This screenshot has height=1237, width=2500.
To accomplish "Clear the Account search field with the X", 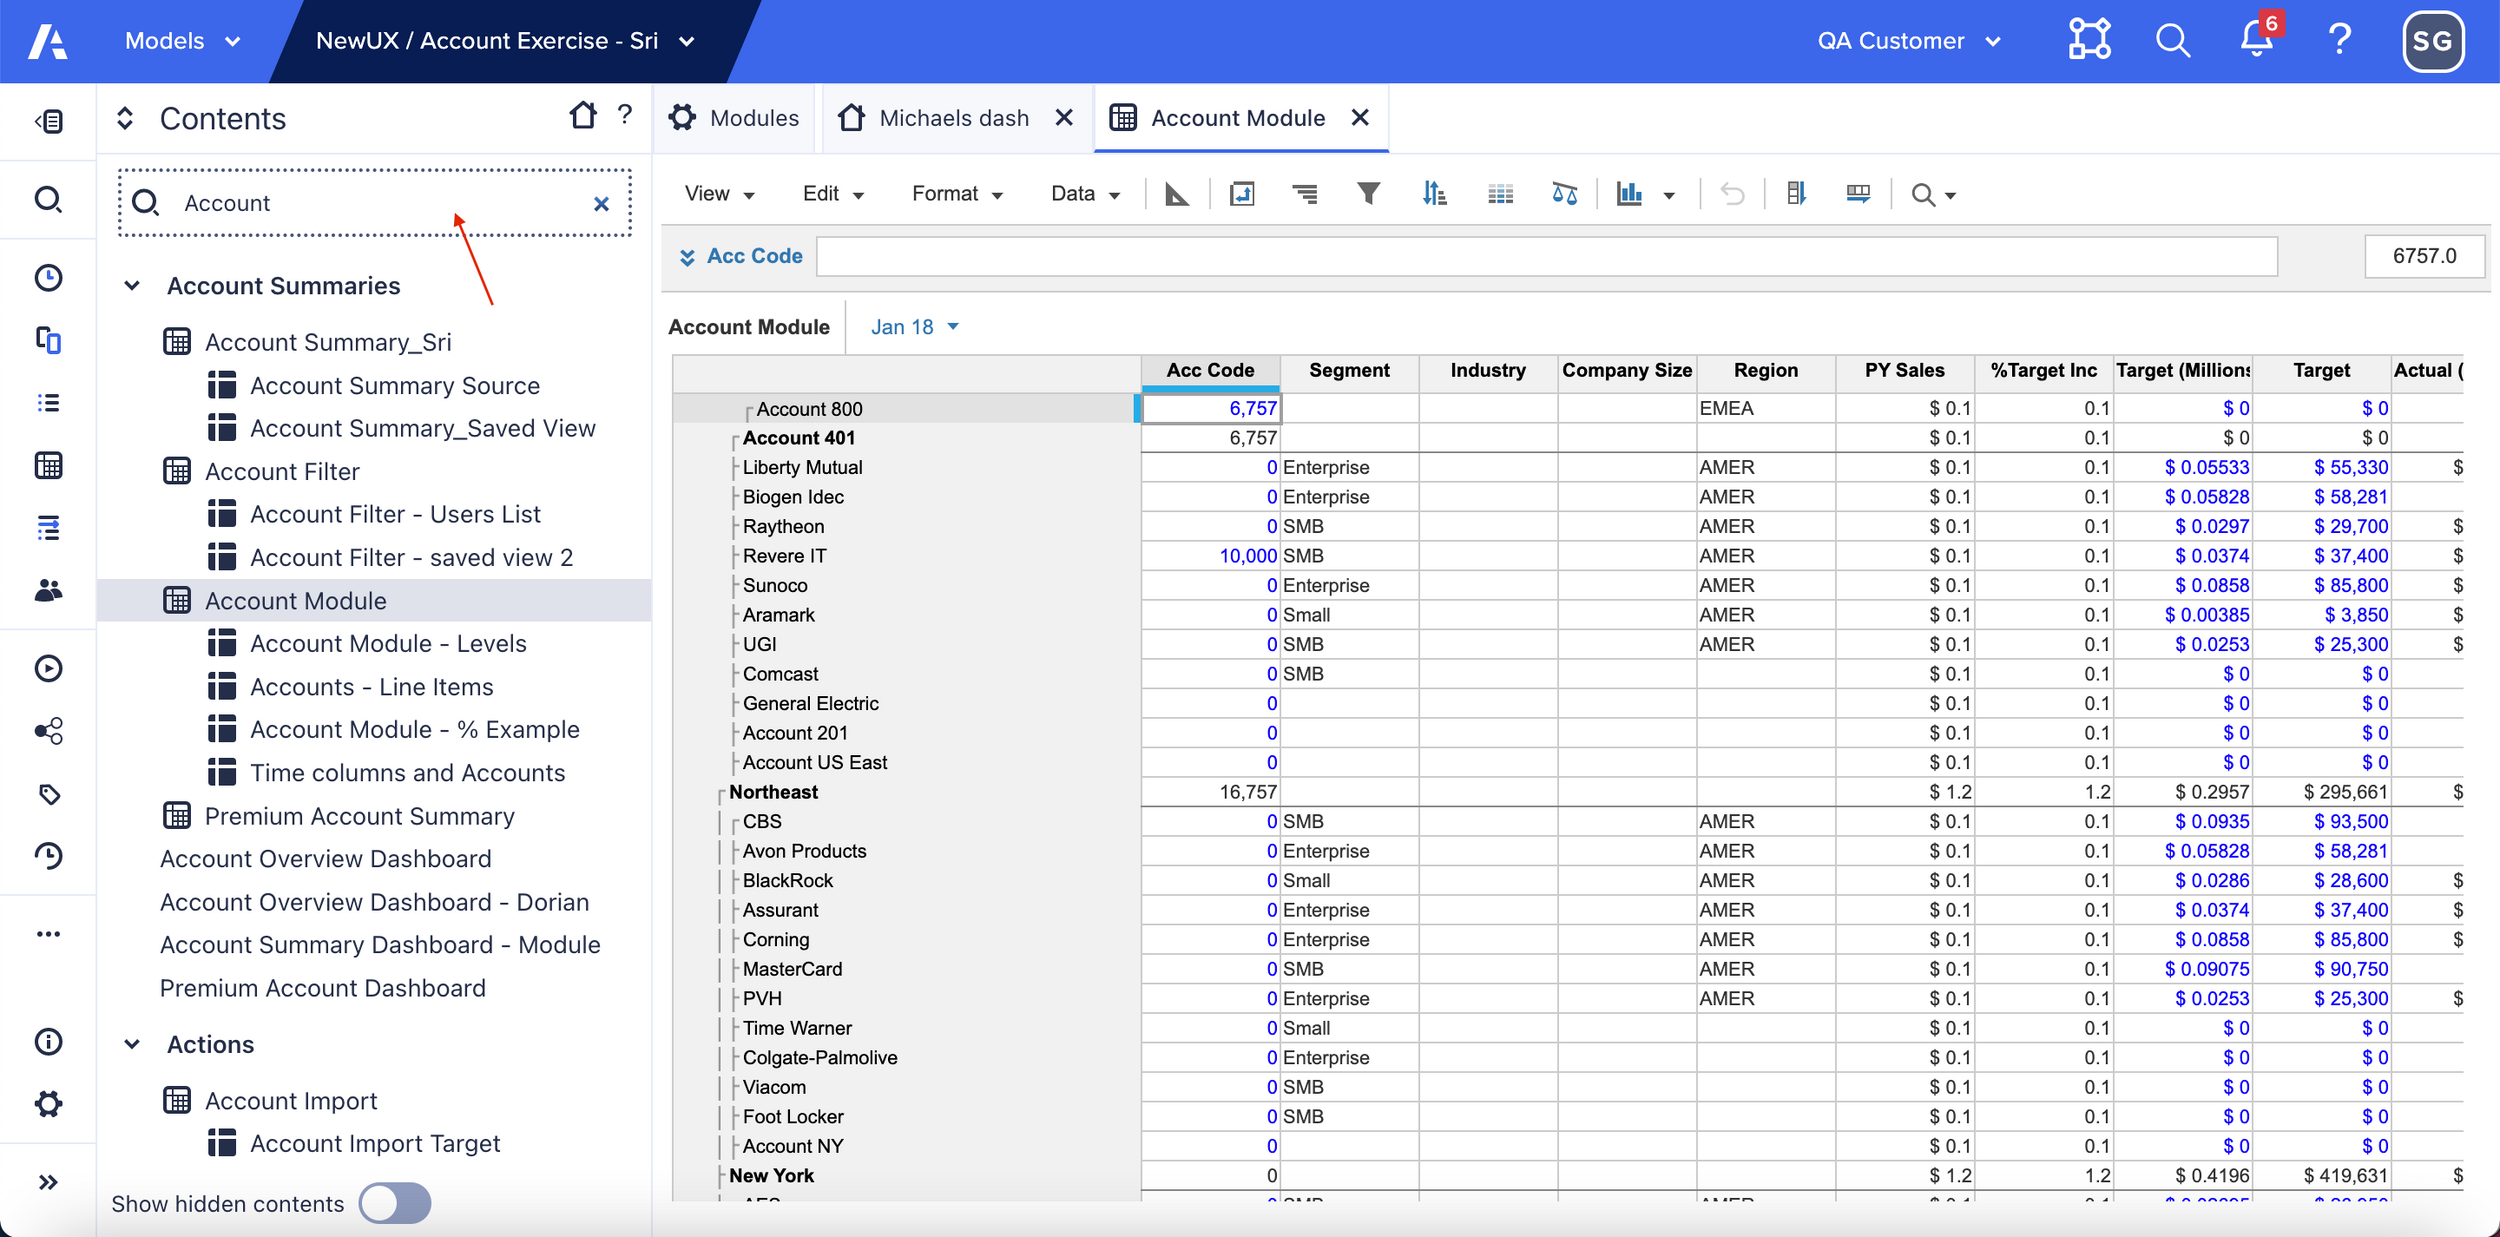I will (x=601, y=203).
